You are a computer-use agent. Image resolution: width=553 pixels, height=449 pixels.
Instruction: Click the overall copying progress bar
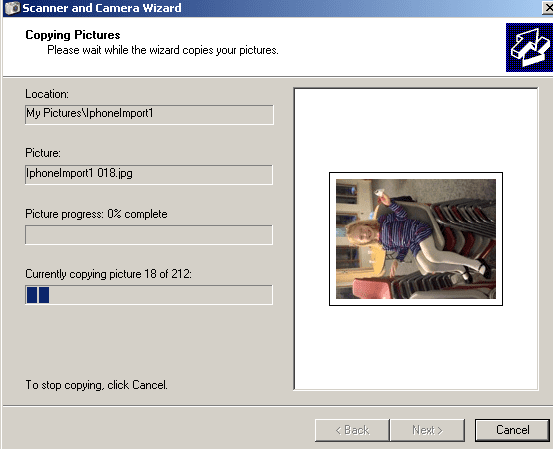149,295
